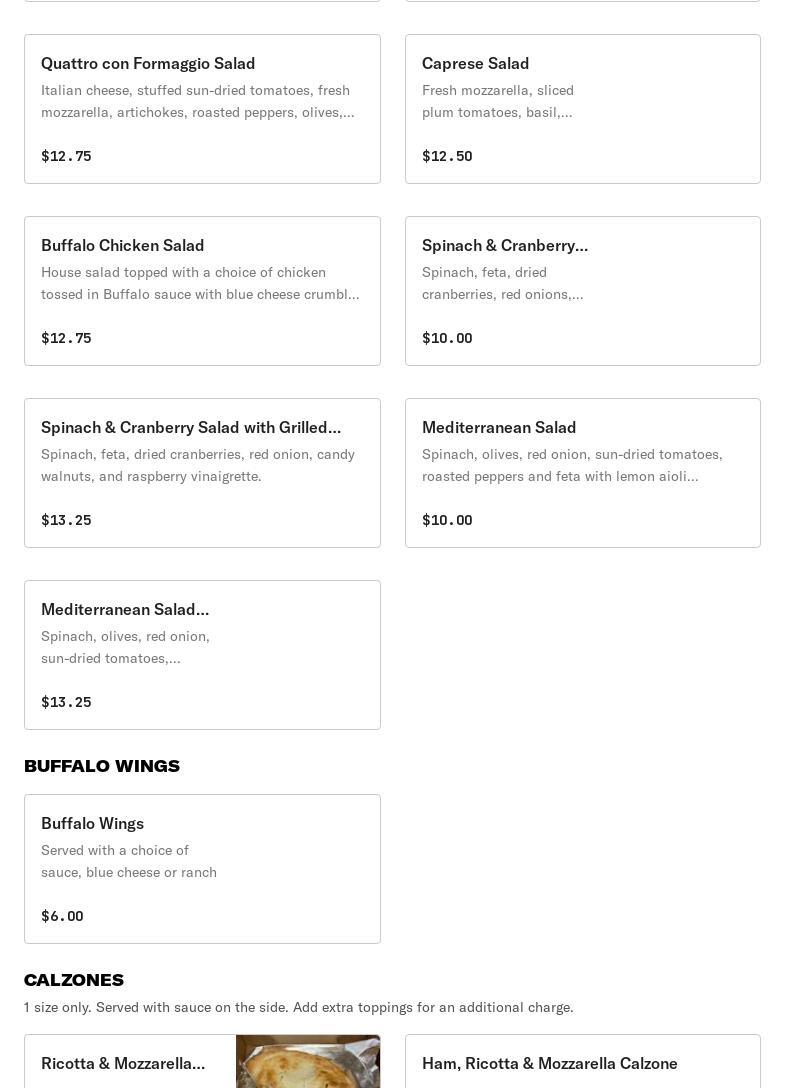Click the description mentioning lemon aioli
Image resolution: width=785 pixels, height=1088 pixels.
coord(572,465)
